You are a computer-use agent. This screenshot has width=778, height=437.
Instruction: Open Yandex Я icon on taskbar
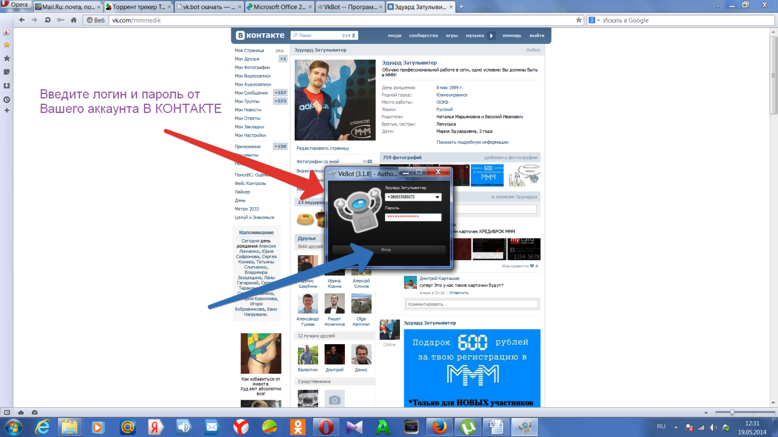coord(155,427)
